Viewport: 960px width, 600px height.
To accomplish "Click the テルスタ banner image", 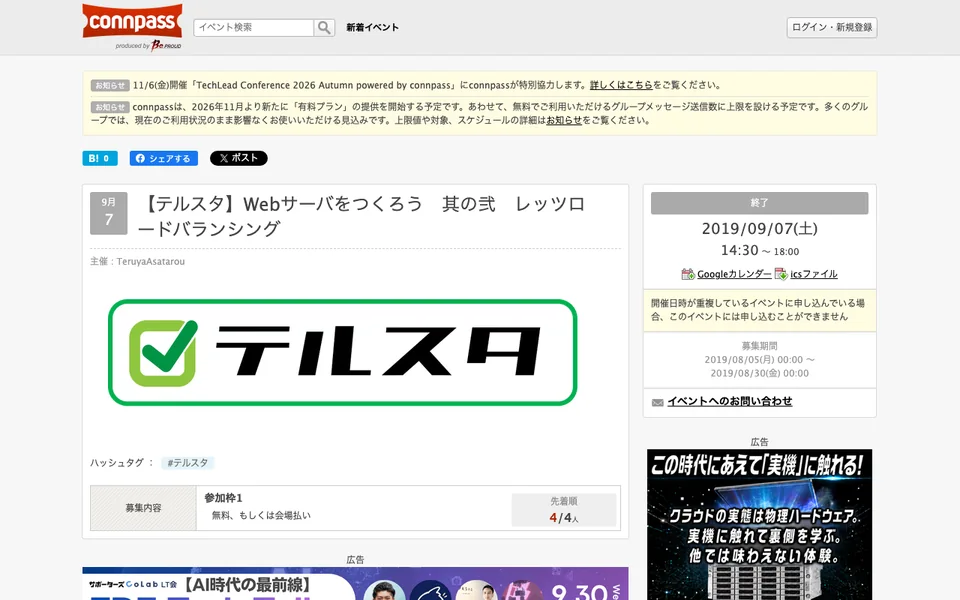I will pyautogui.click(x=343, y=353).
